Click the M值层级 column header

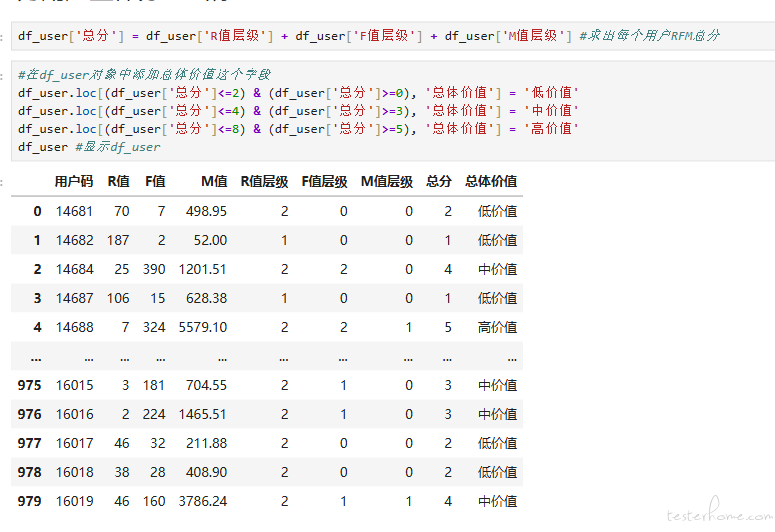386,182
